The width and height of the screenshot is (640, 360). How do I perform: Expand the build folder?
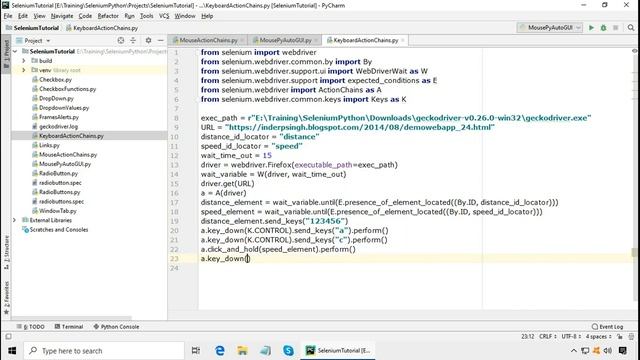tap(24, 61)
